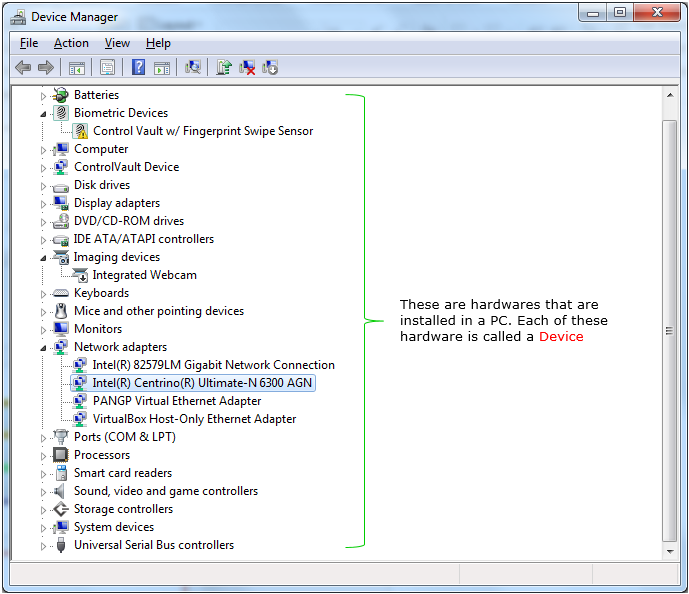Screen dimensions: 689x594
Task: Open the File menu
Action: 29,43
